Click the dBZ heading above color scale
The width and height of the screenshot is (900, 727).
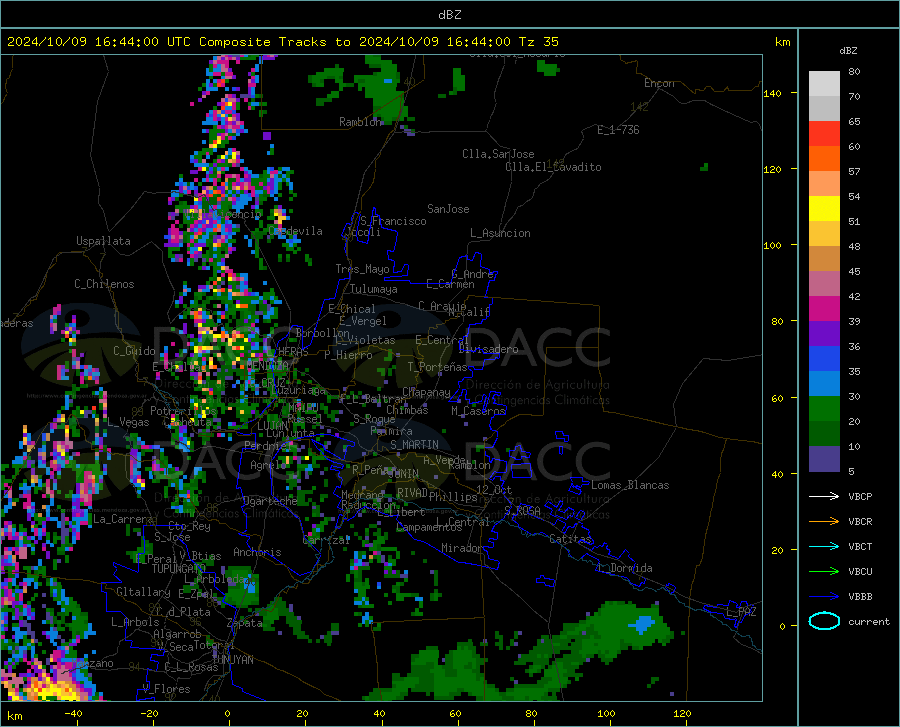tap(848, 50)
